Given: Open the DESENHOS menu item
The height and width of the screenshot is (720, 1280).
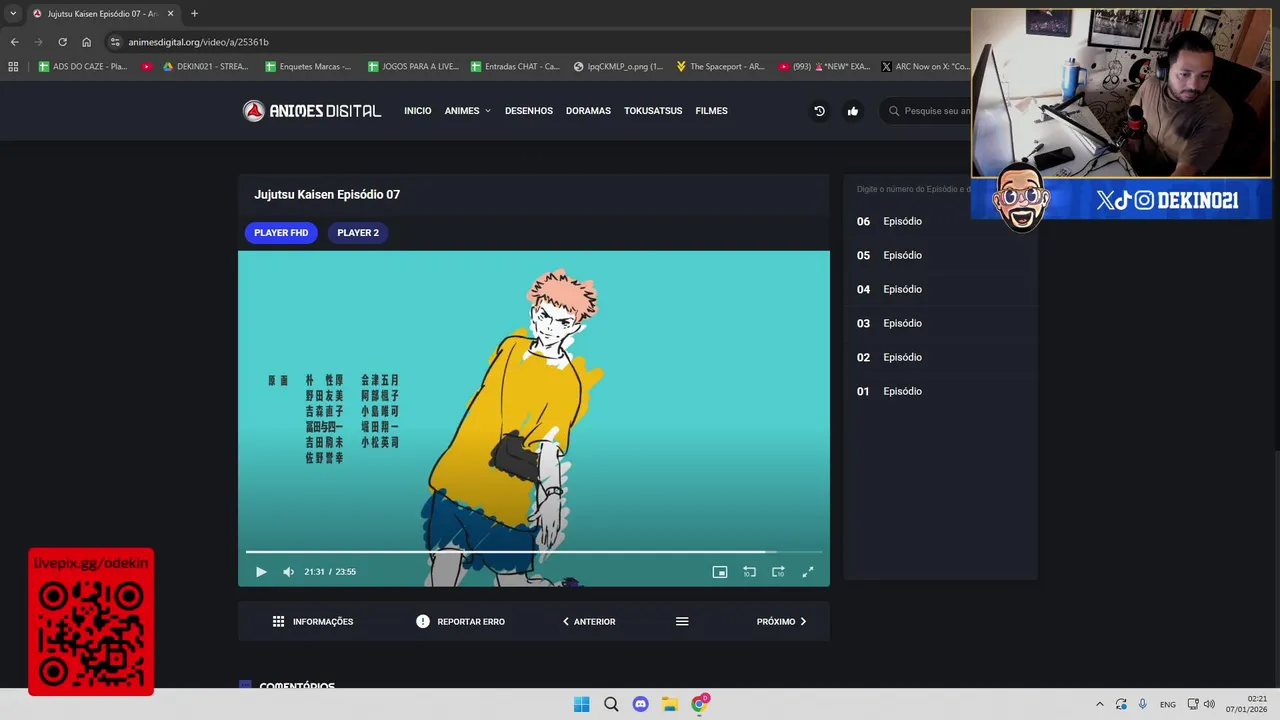Looking at the screenshot, I should pos(529,111).
